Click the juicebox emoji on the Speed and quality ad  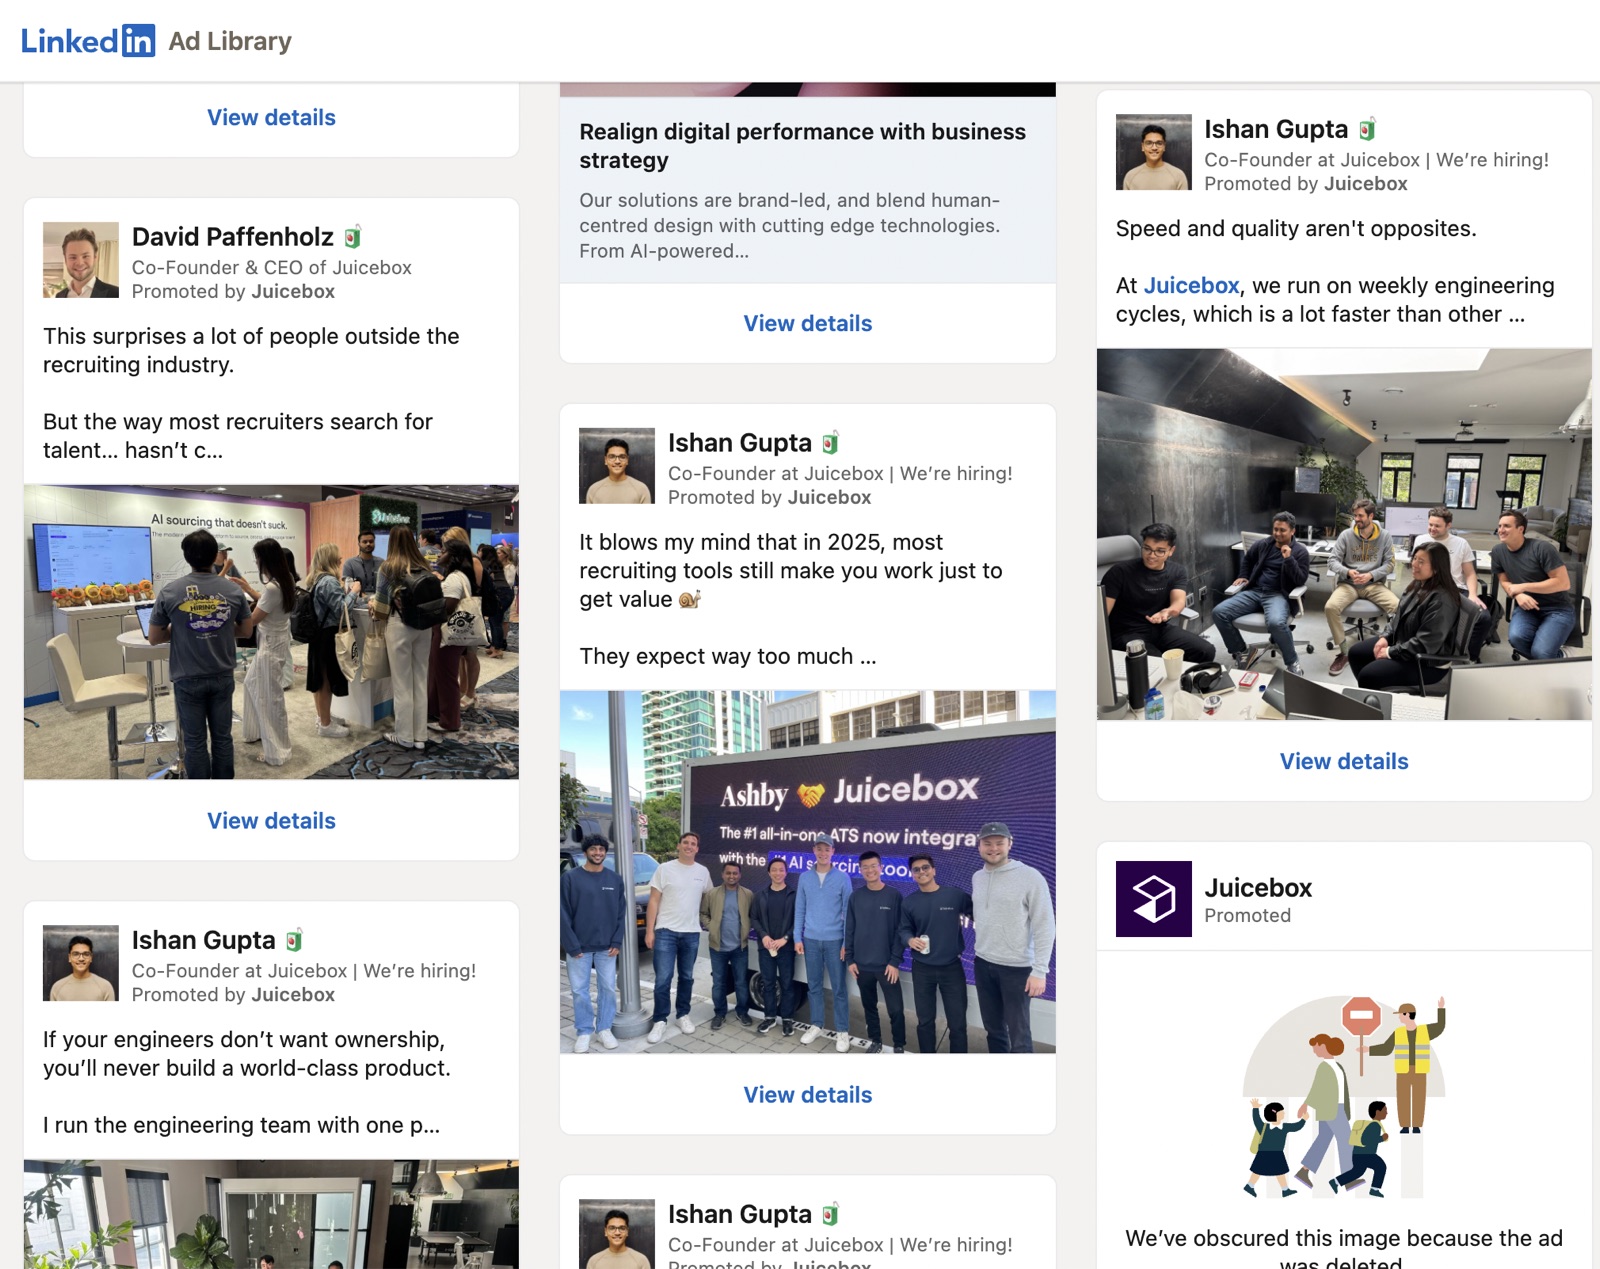(1367, 129)
